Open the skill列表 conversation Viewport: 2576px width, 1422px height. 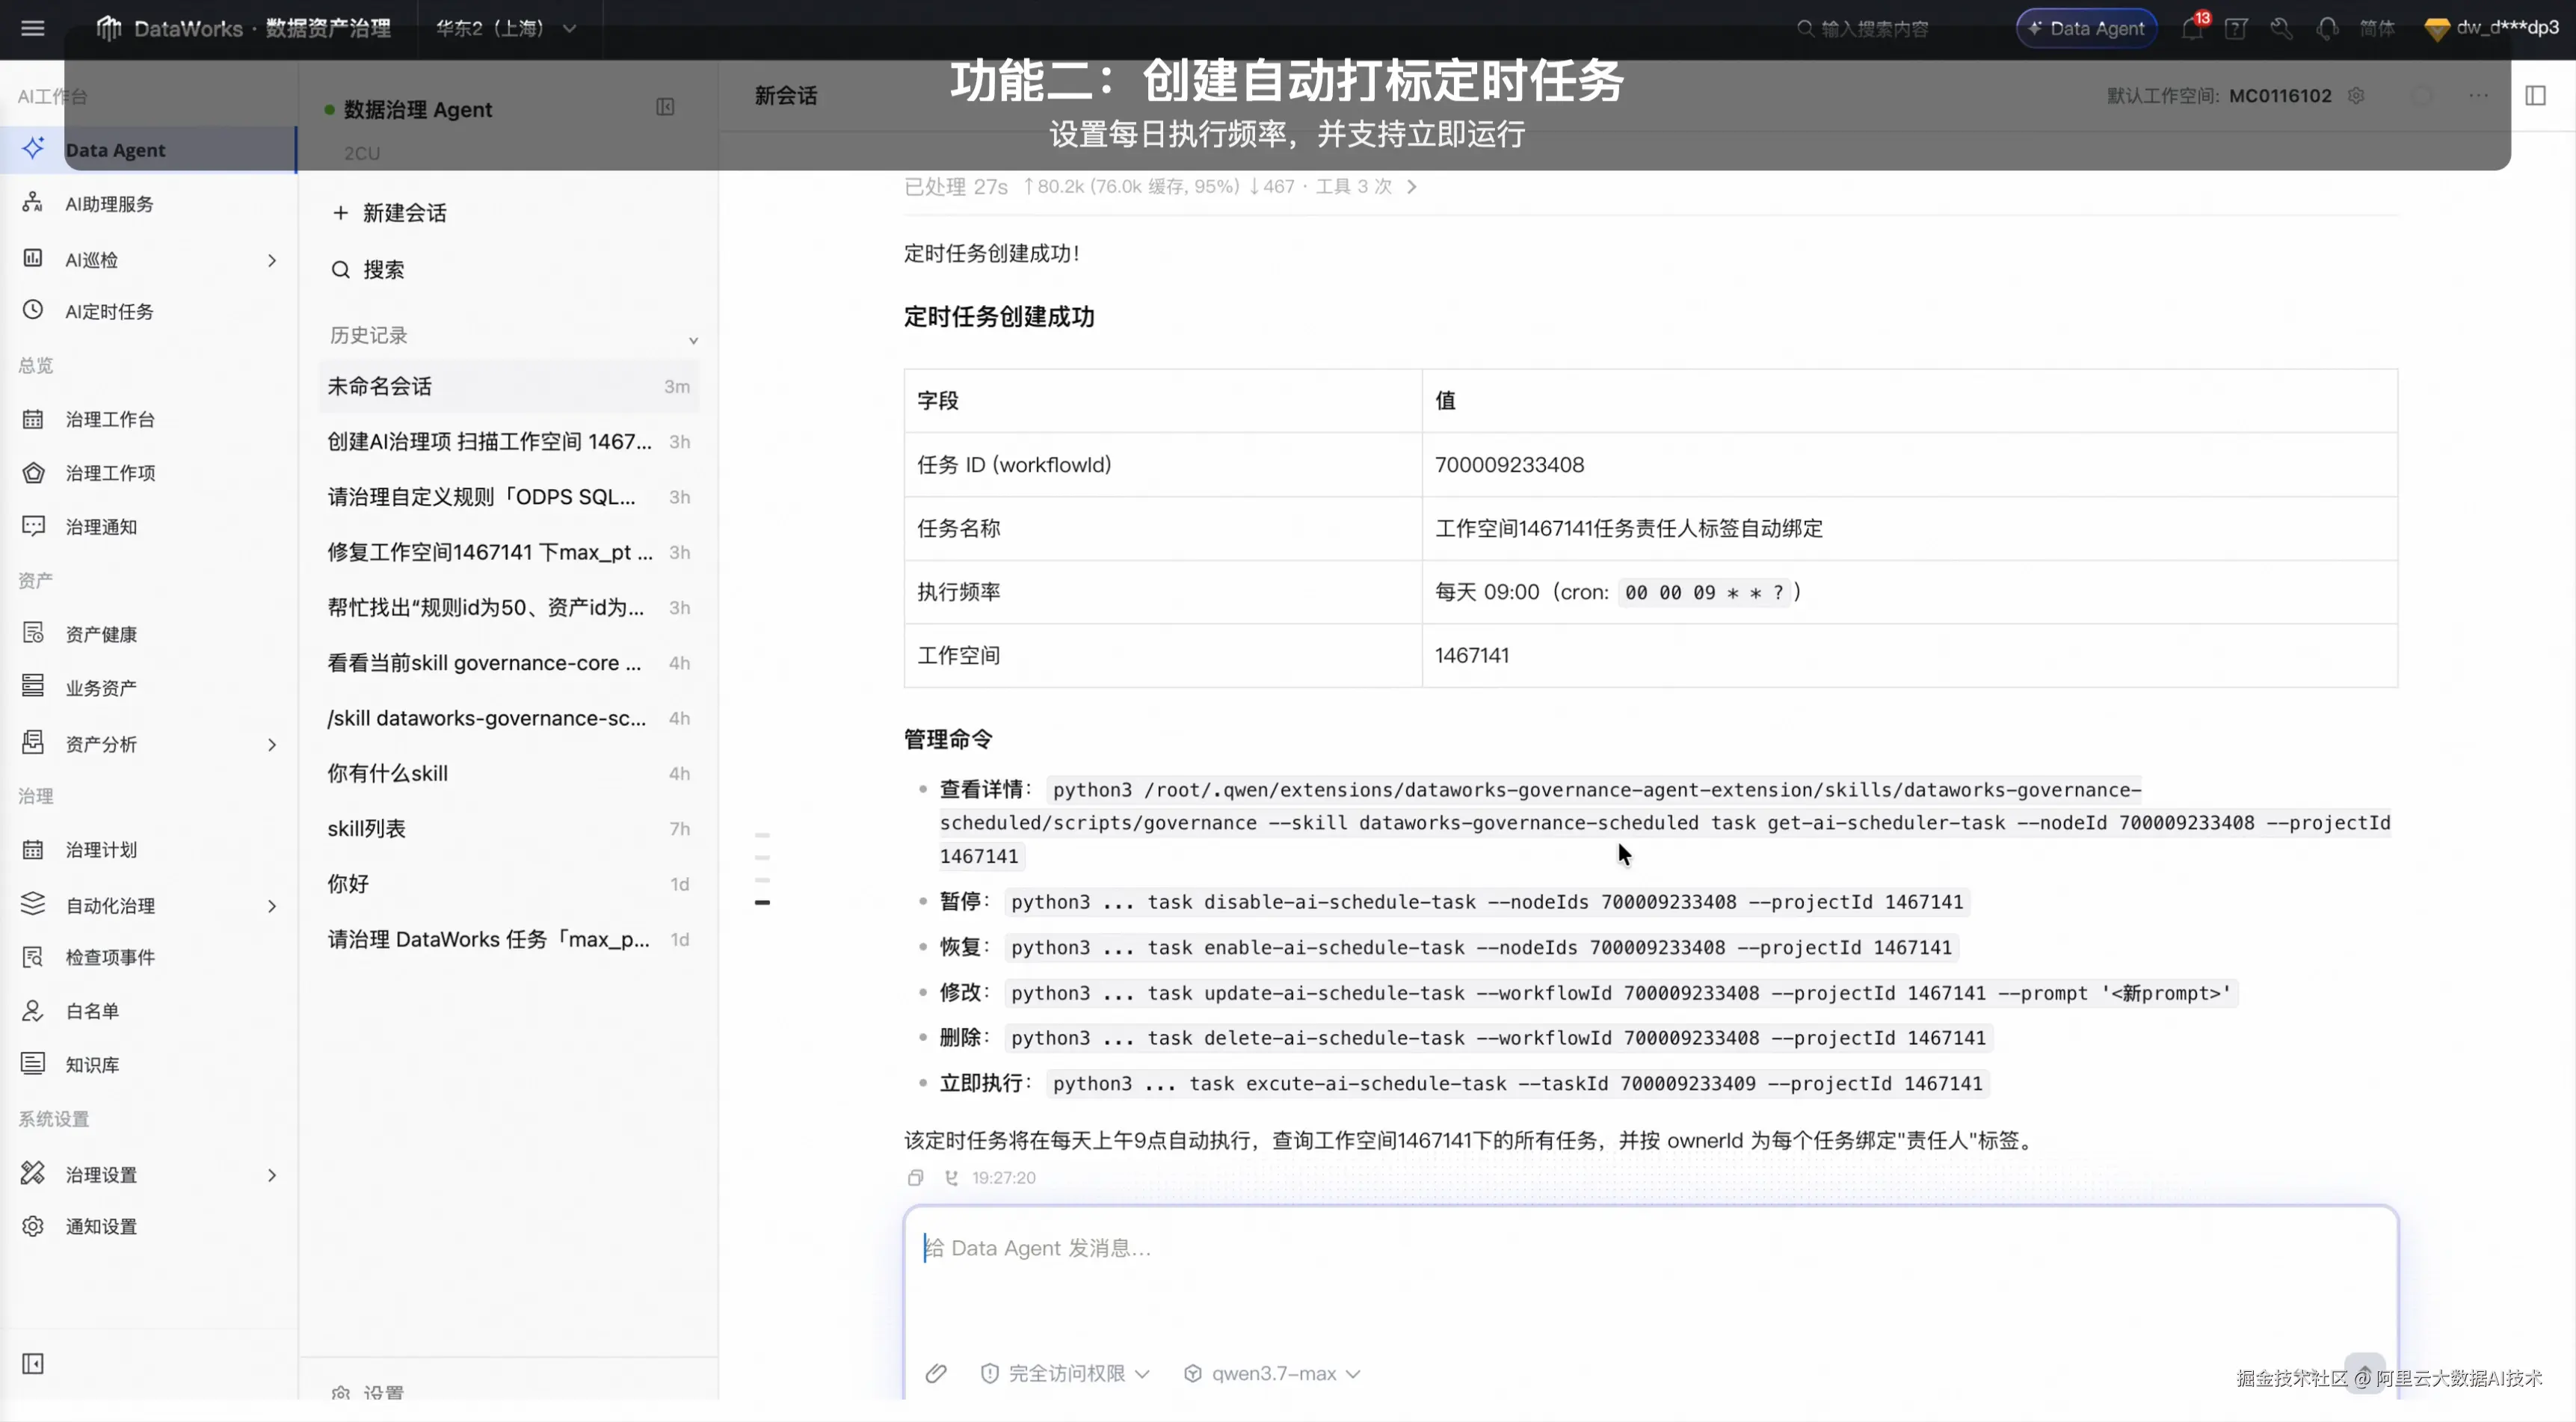click(x=509, y=828)
